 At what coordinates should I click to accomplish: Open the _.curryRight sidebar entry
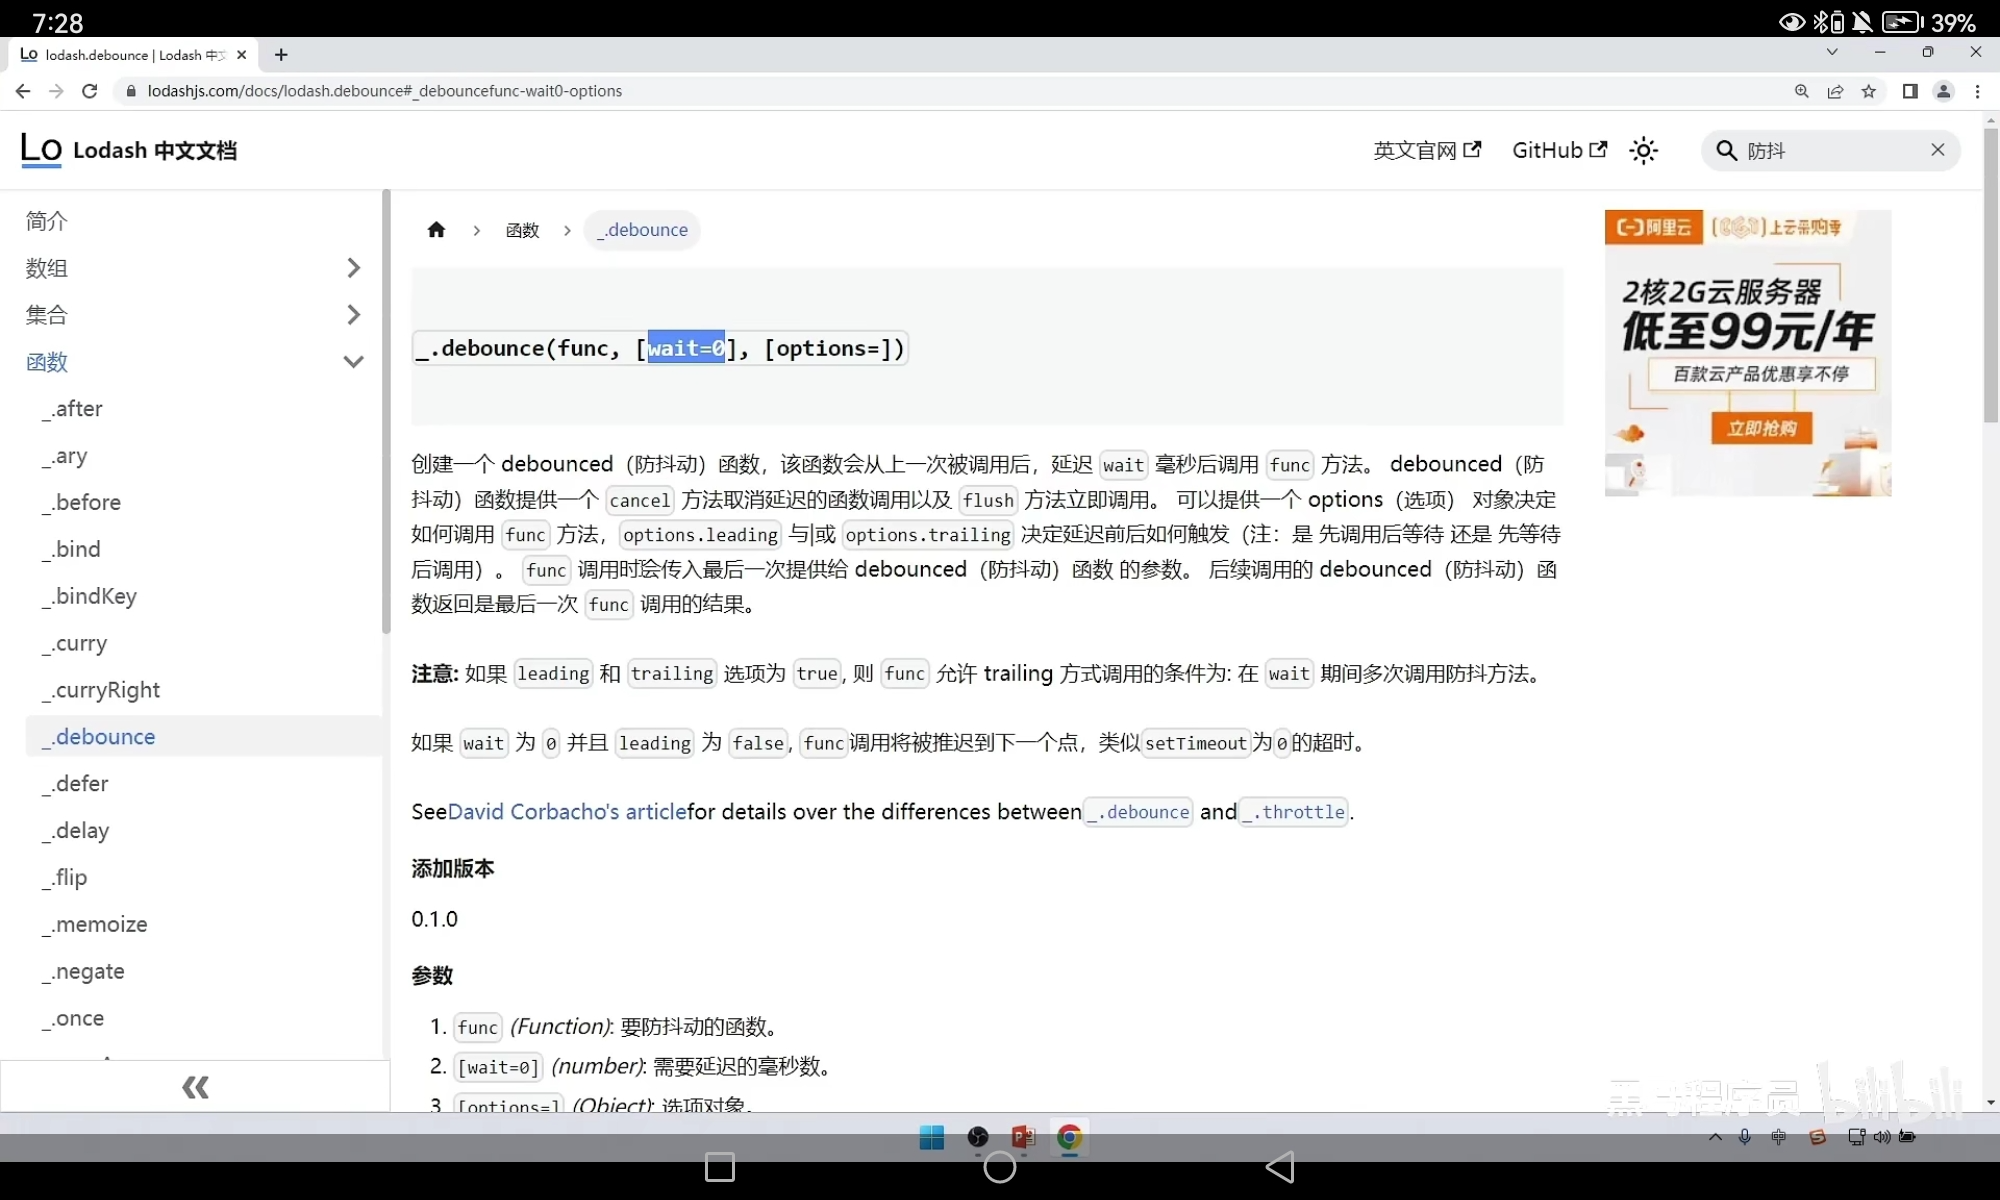[107, 690]
